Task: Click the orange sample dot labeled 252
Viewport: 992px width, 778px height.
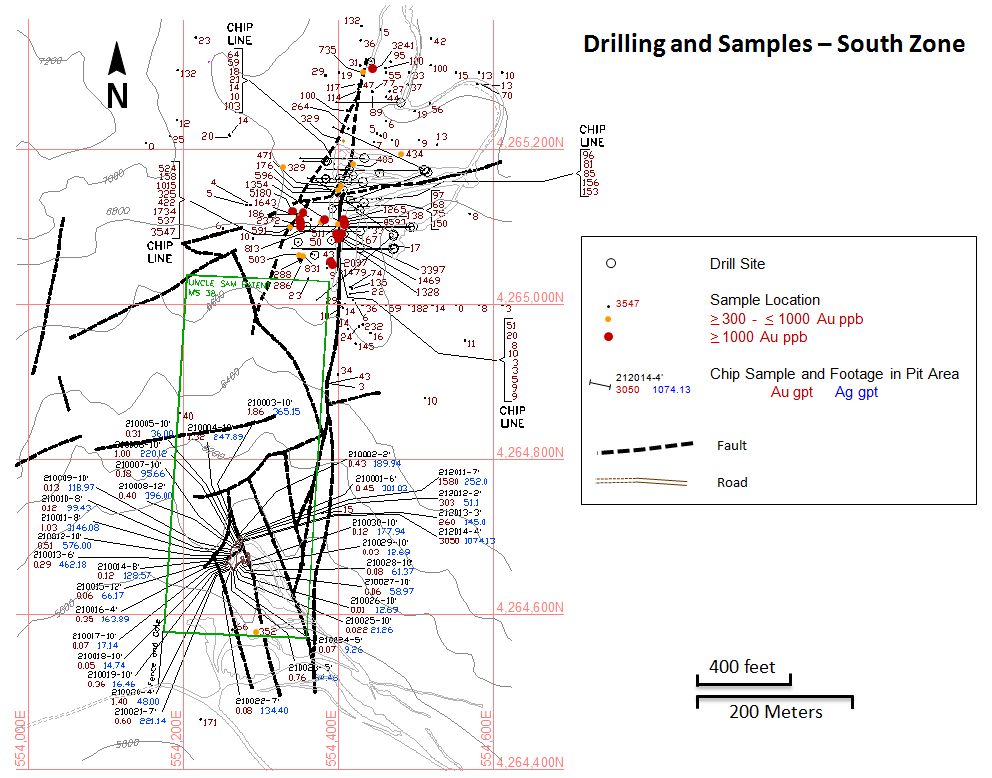Action: (257, 632)
